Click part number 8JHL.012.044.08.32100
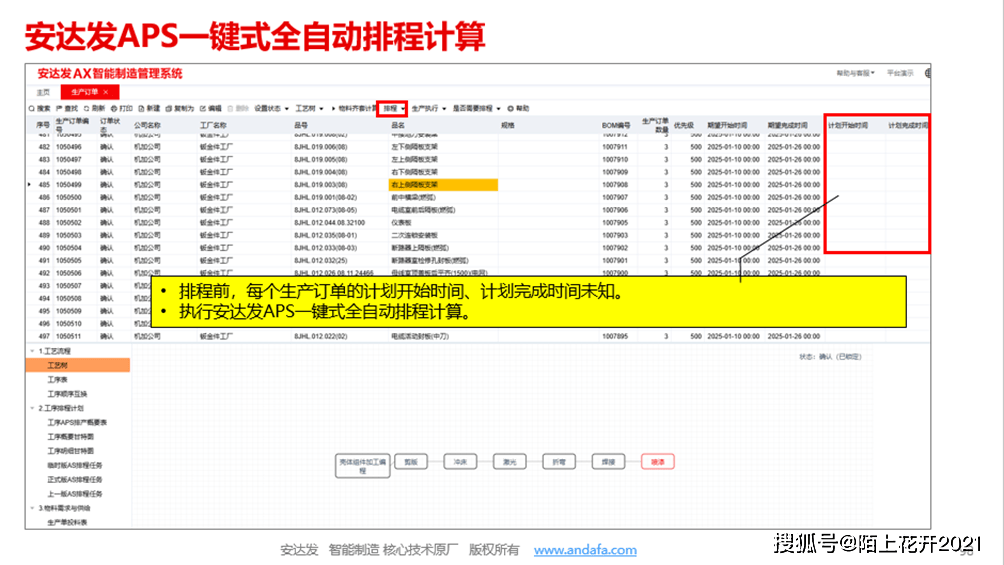The image size is (1004, 565). coord(329,223)
